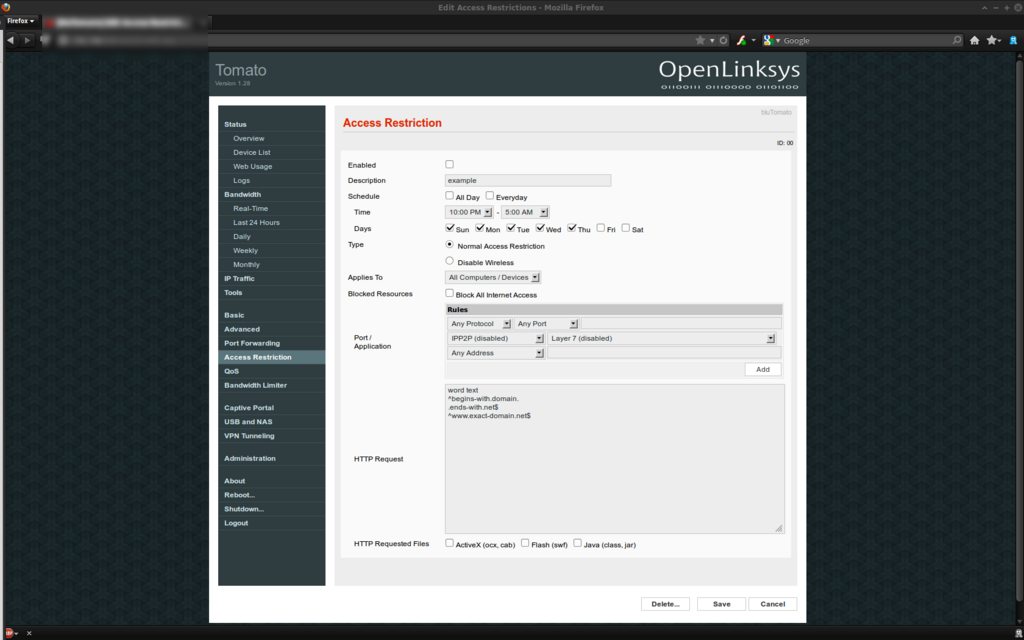
Task: Open All Computers / Devices dropdown
Action: tap(493, 278)
